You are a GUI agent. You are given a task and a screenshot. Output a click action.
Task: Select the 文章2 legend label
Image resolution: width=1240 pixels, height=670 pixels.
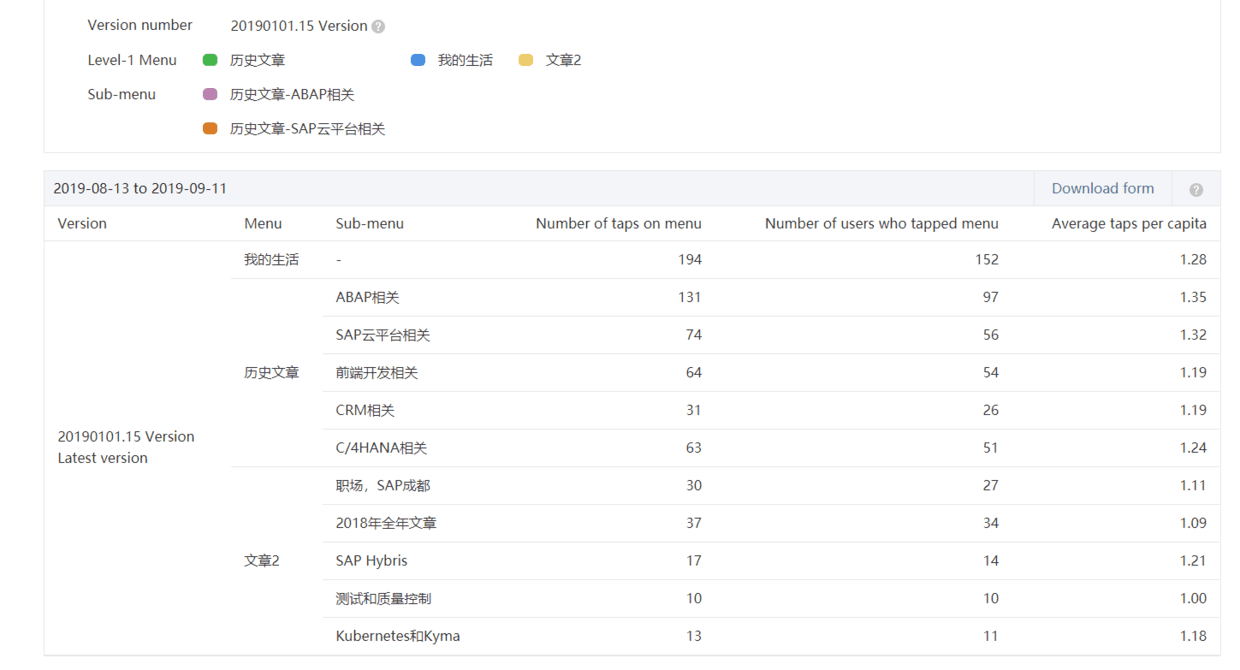563,60
